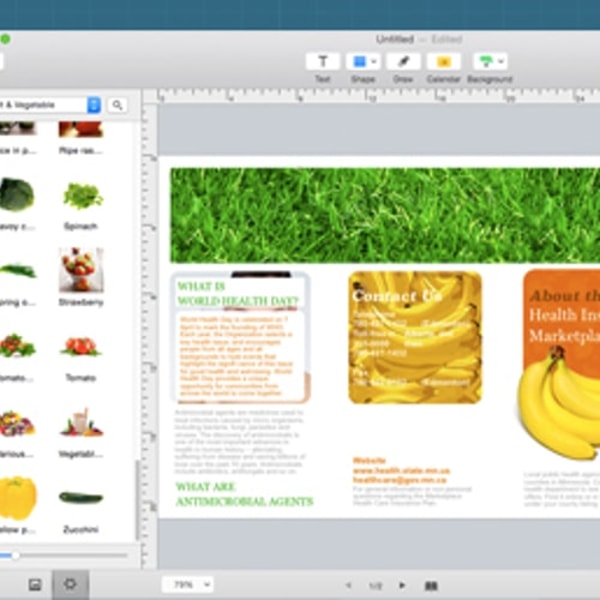Select the orange World Health Day paragraph
This screenshot has width=600, height=600.
(236, 356)
